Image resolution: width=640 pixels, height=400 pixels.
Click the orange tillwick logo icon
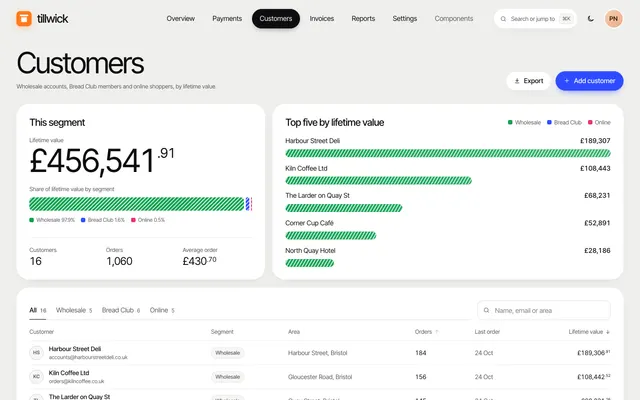coord(24,18)
